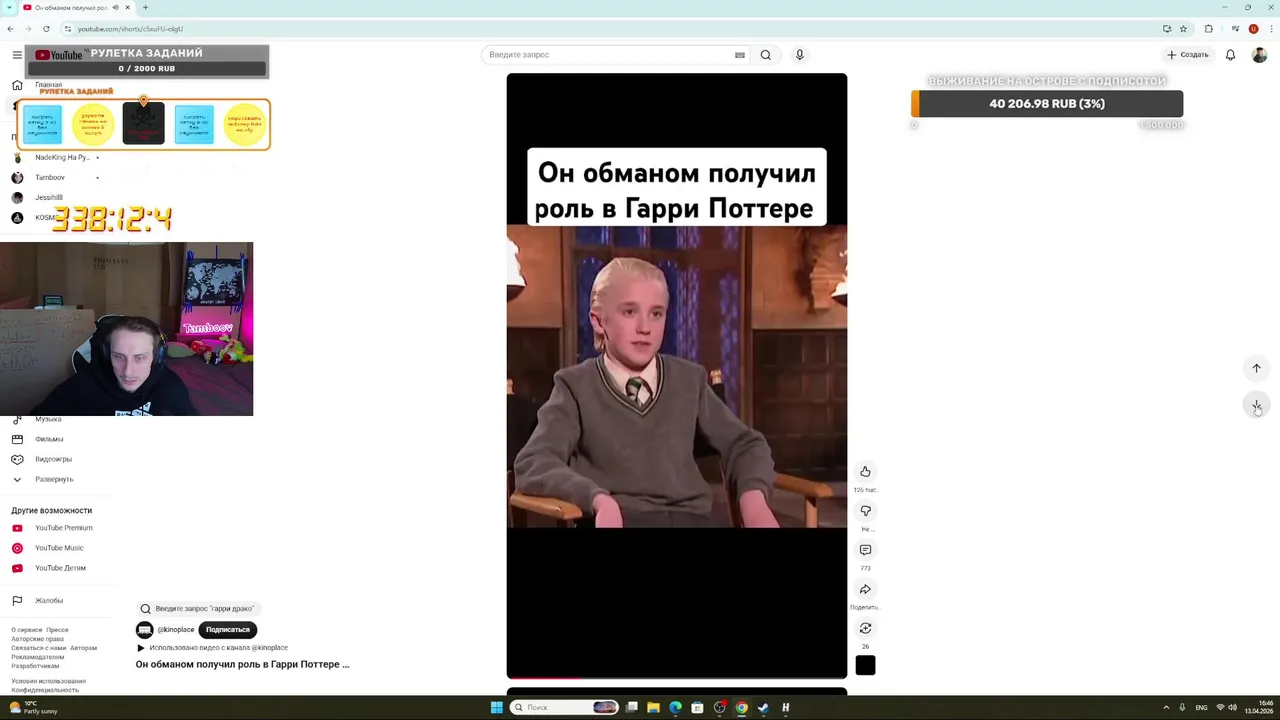
Task: Open the Разработчикам footer link
Action: pos(35,666)
